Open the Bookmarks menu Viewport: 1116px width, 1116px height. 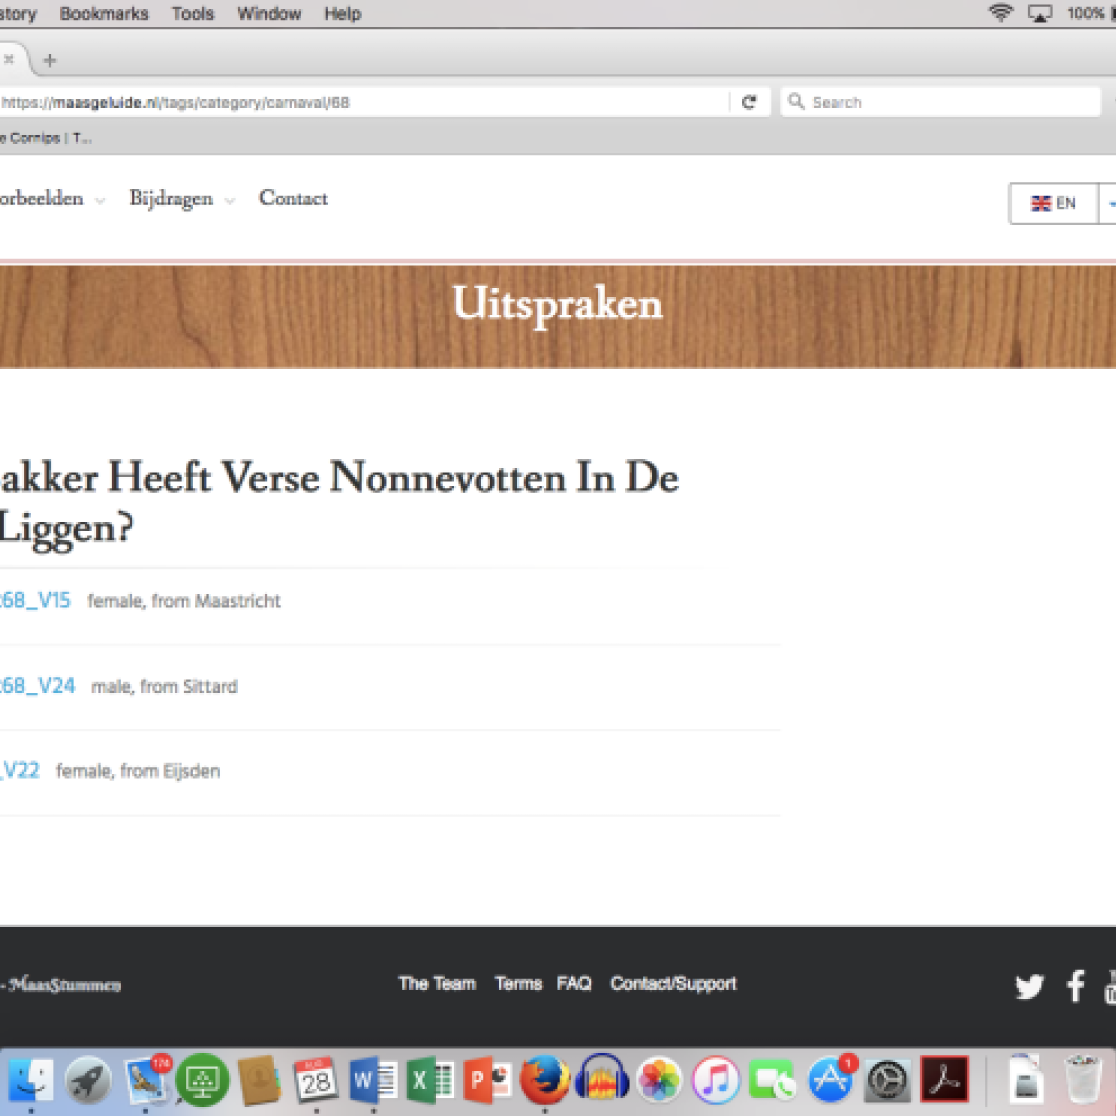coord(104,14)
